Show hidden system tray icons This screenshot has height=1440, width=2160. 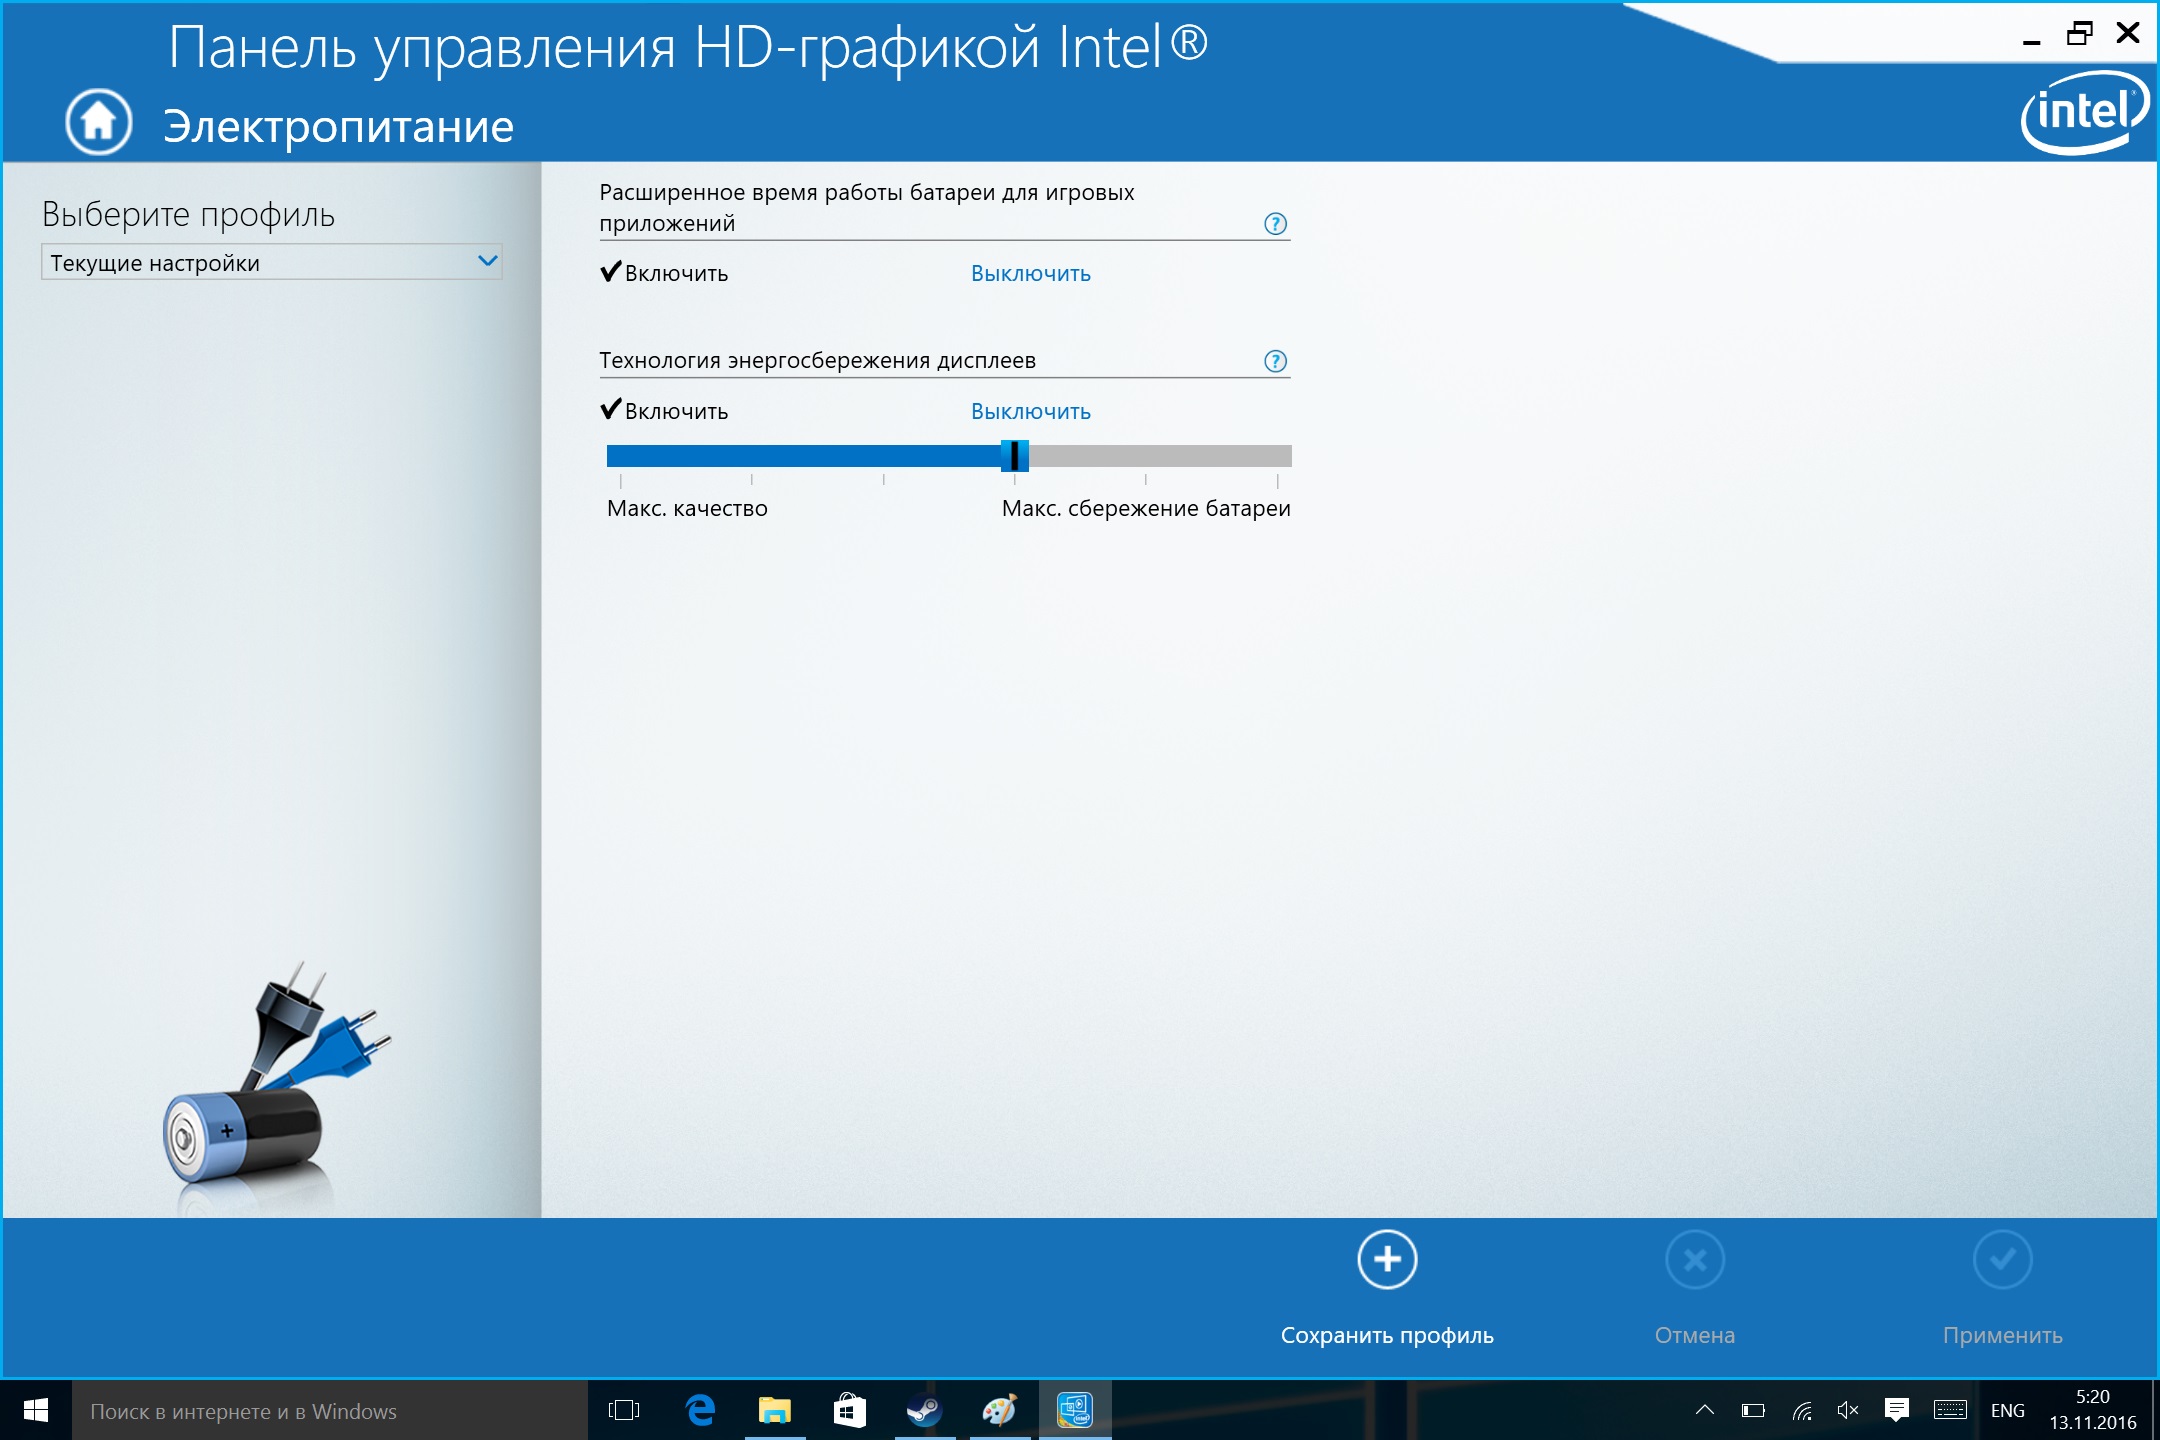(x=1705, y=1410)
